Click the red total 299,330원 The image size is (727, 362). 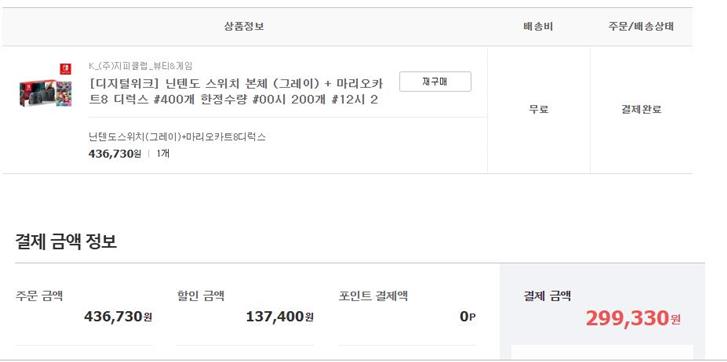coord(633,318)
